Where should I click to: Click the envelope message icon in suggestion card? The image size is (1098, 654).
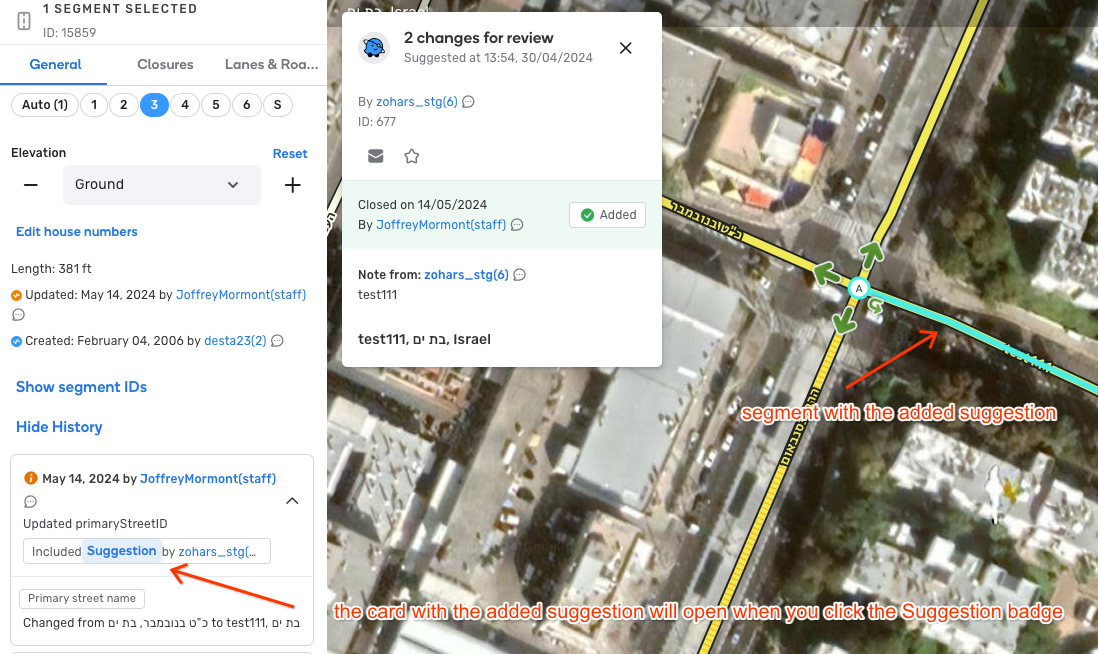[x=376, y=156]
